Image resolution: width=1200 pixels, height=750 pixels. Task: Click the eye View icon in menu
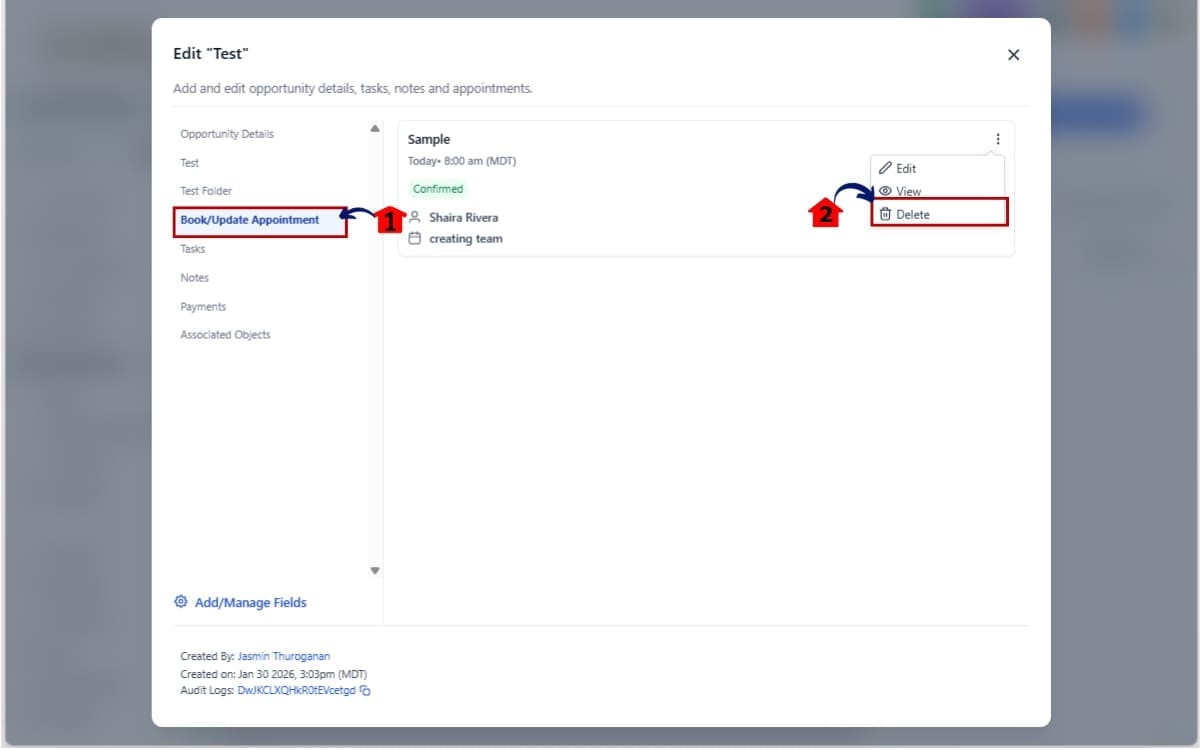[885, 191]
